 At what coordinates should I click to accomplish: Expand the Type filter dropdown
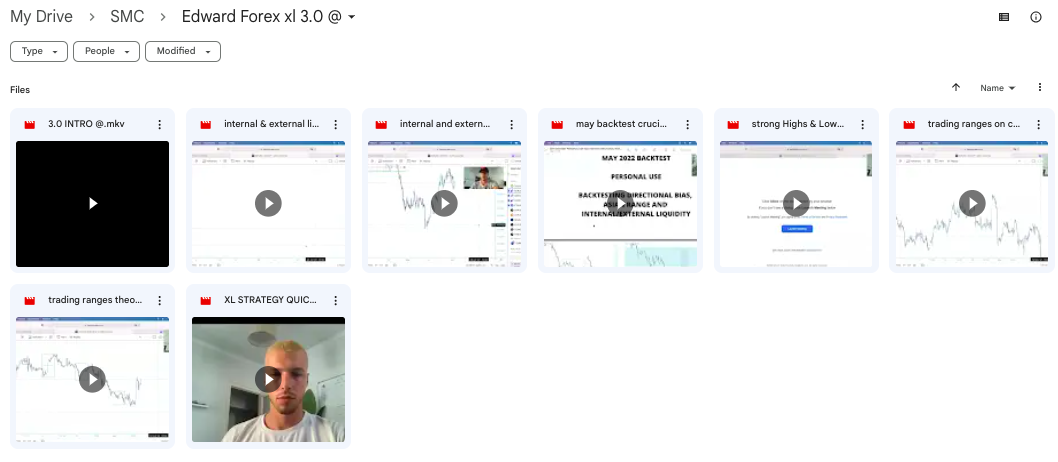point(39,51)
